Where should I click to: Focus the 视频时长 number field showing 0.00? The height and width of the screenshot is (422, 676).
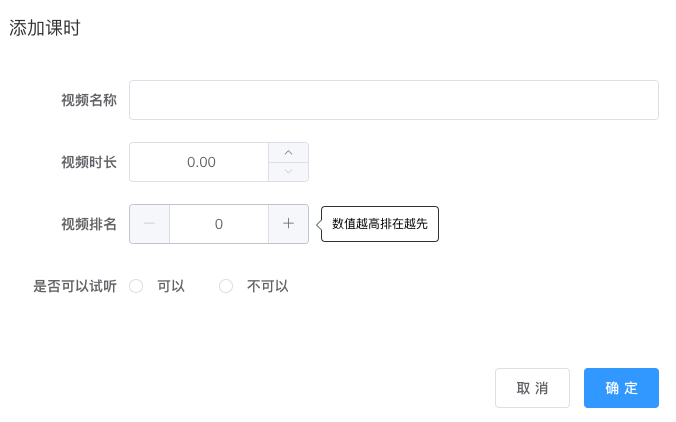[x=200, y=162]
